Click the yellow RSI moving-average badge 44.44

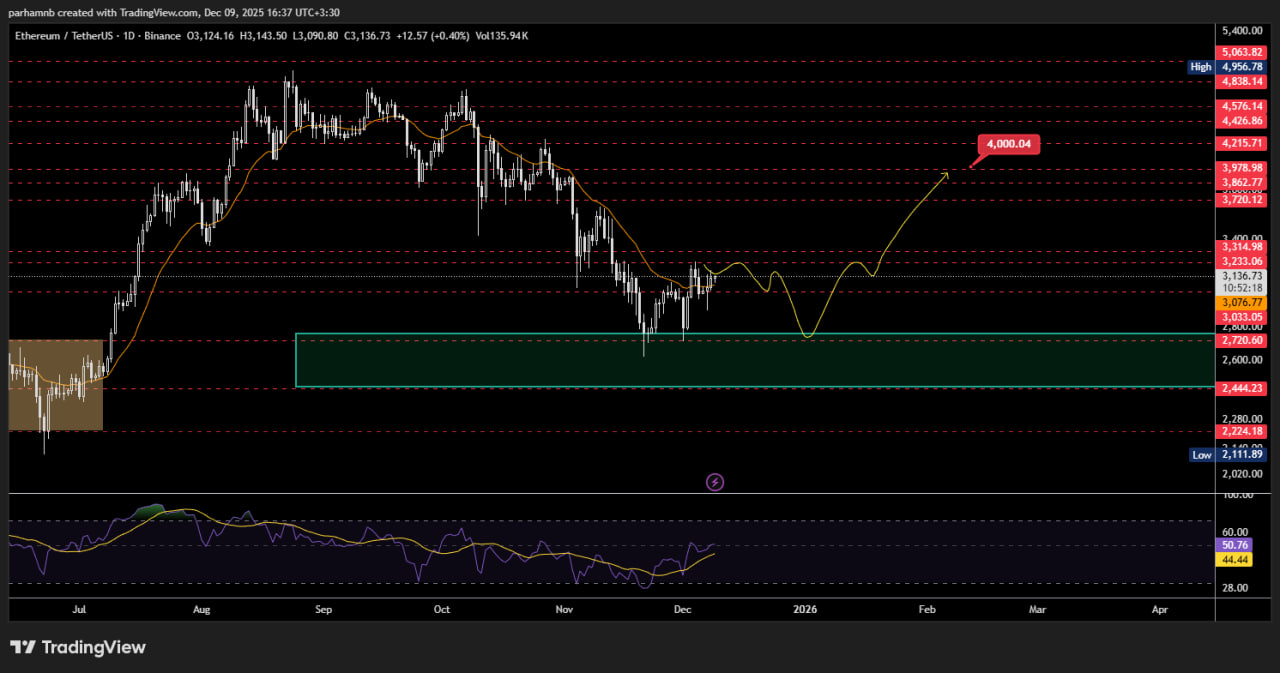click(1233, 560)
